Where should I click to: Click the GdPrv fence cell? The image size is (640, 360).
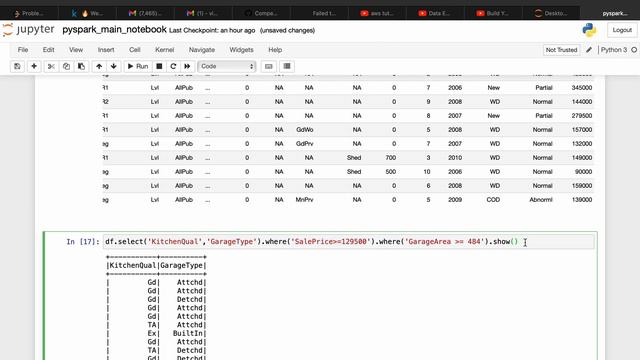(x=305, y=144)
